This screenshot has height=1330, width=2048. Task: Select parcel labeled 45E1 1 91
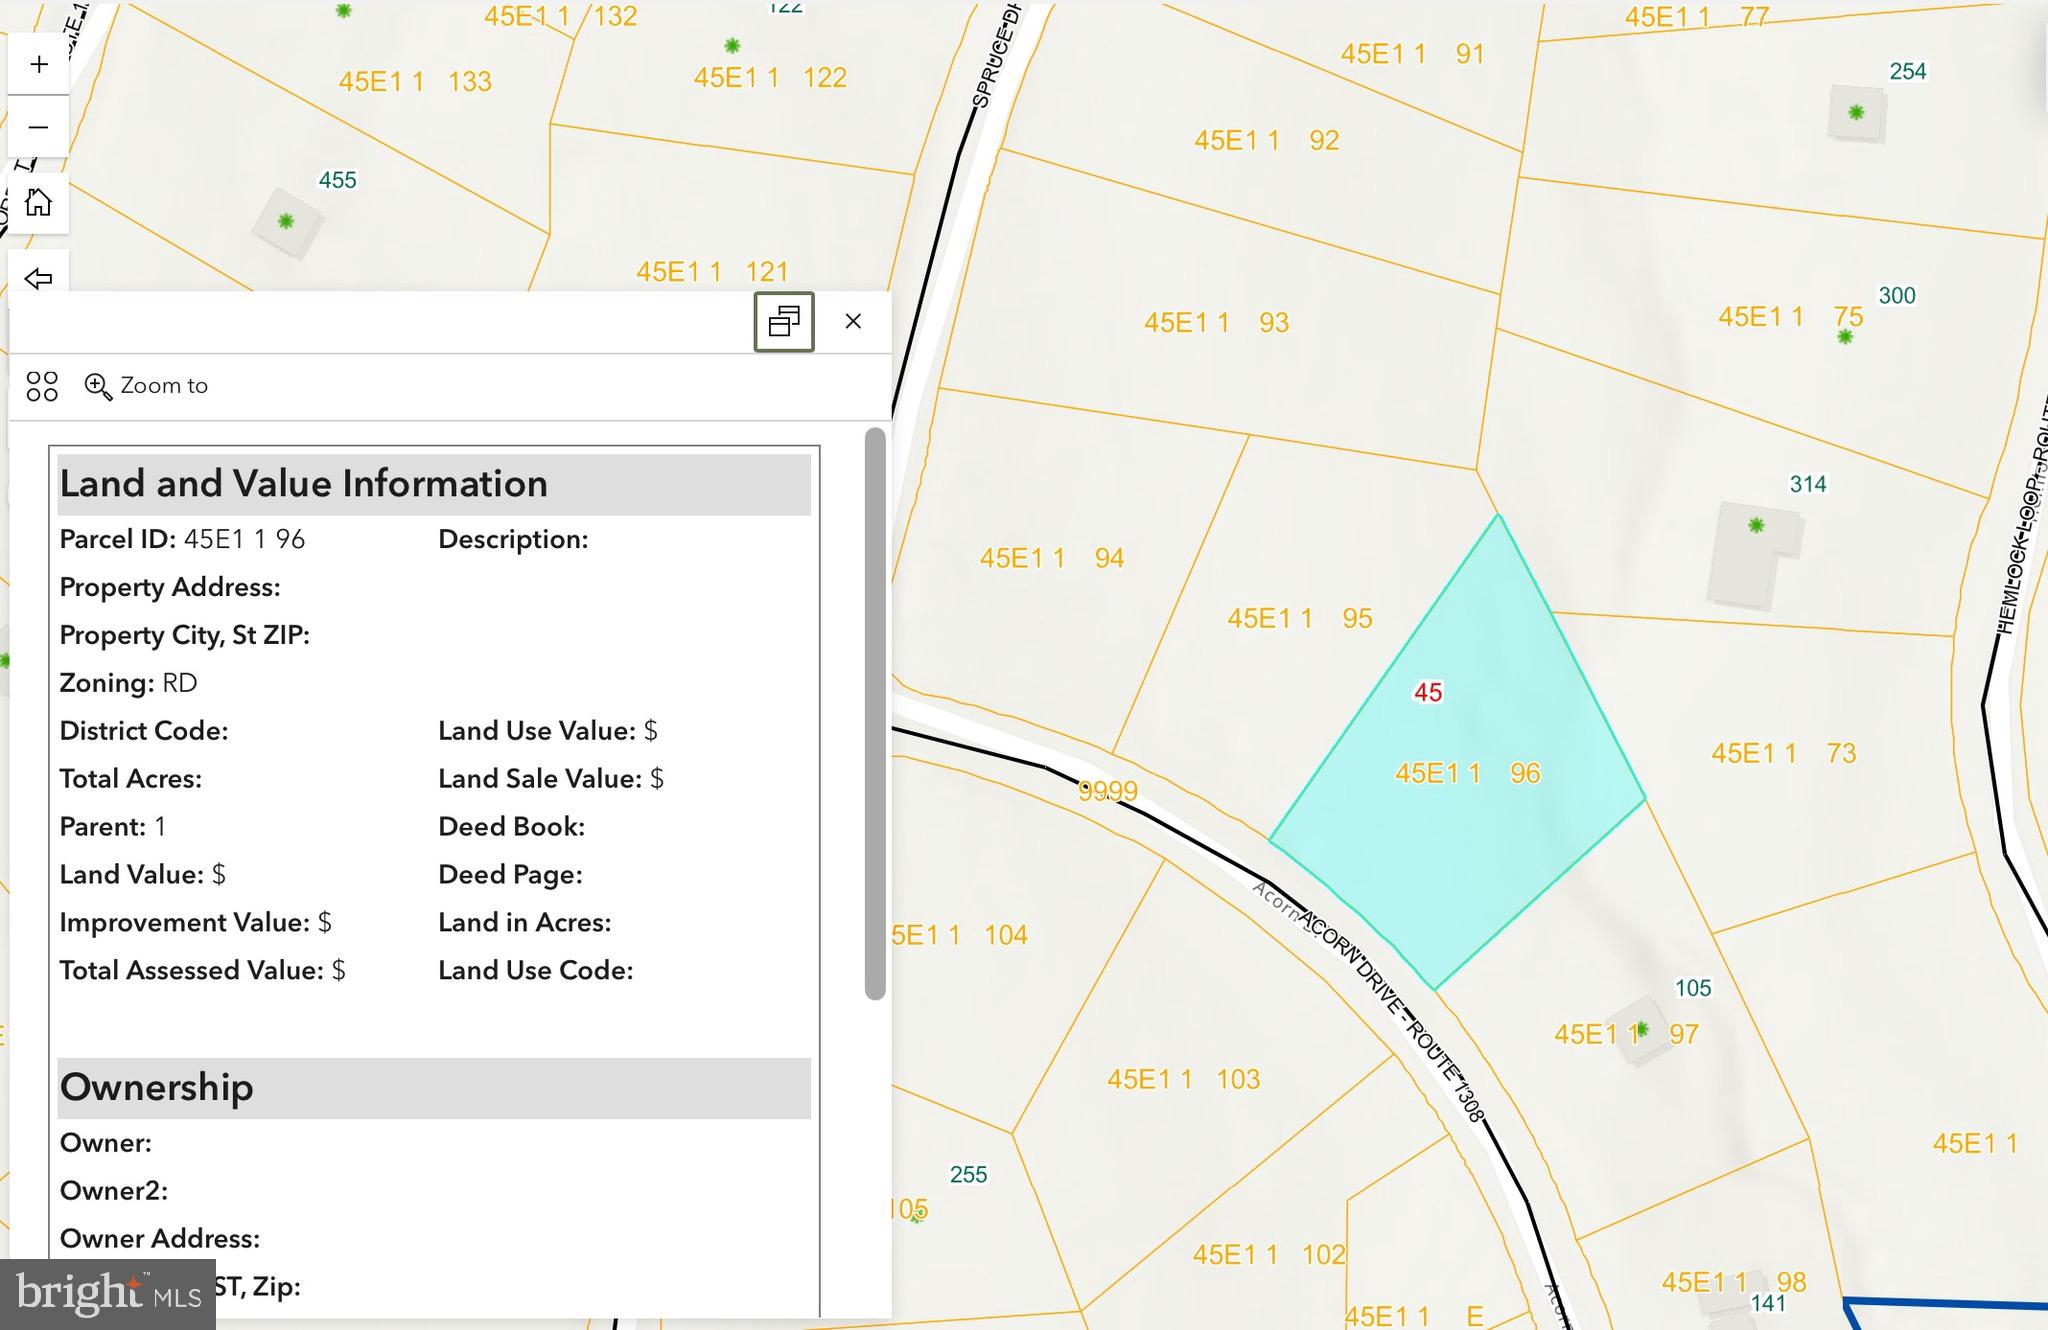point(1412,54)
